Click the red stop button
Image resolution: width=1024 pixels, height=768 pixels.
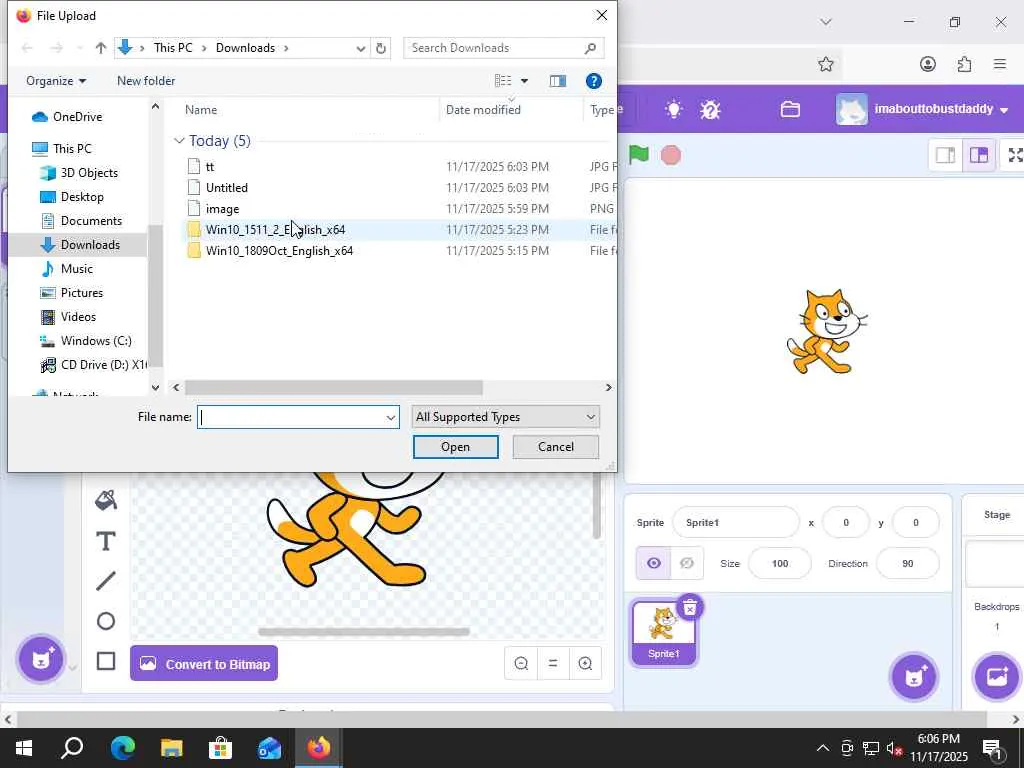[671, 155]
